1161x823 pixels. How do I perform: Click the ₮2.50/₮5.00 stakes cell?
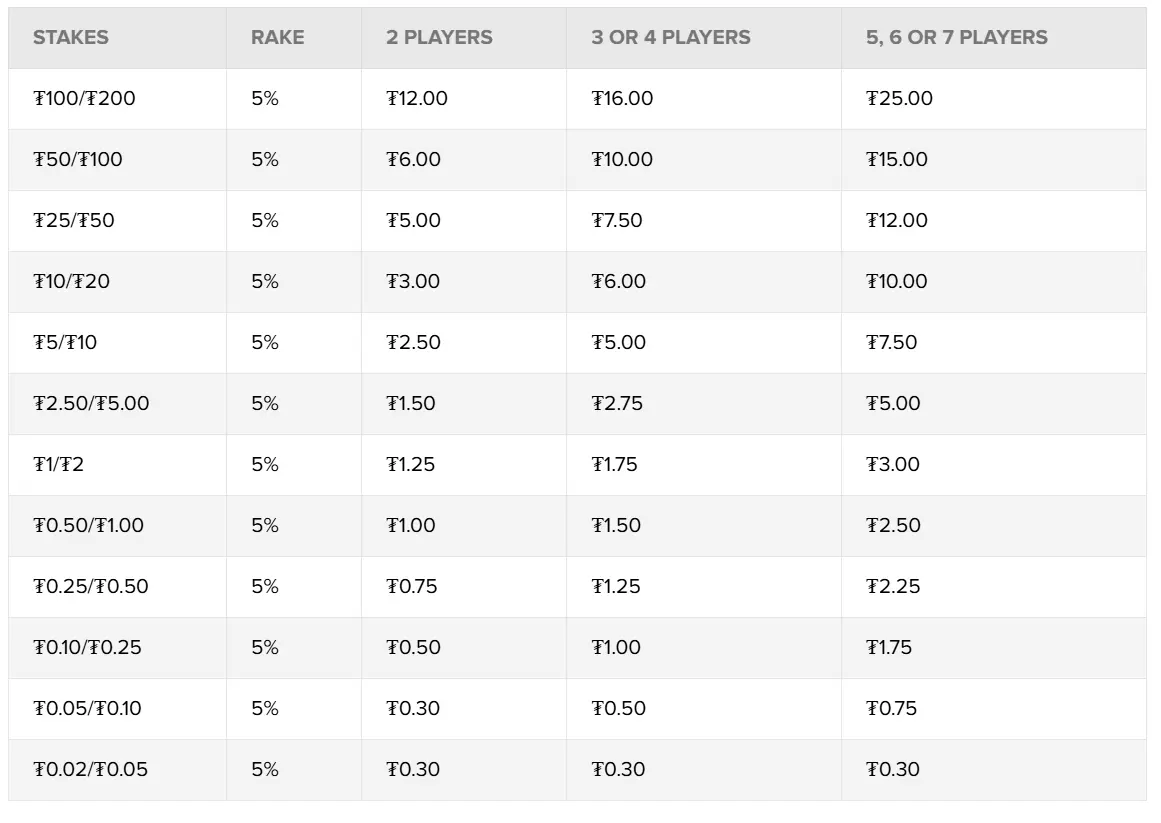click(x=91, y=404)
